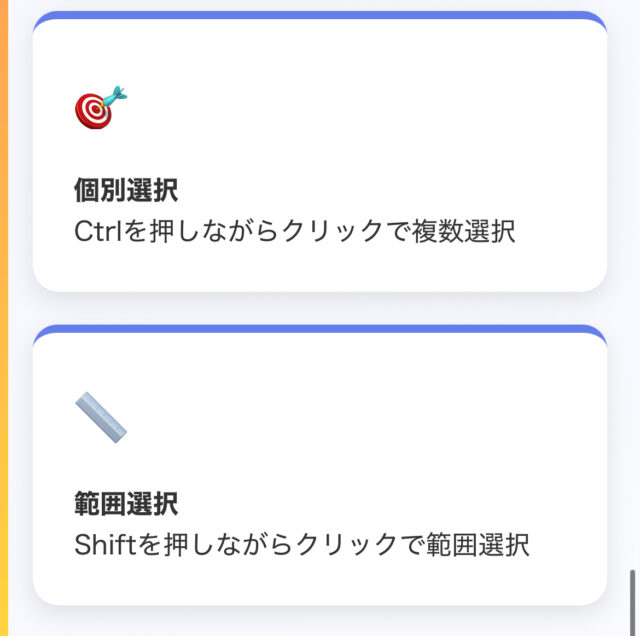Image resolution: width=640 pixels, height=636 pixels.
Task: Click the background below the 範囲選択 card
Action: point(320,622)
